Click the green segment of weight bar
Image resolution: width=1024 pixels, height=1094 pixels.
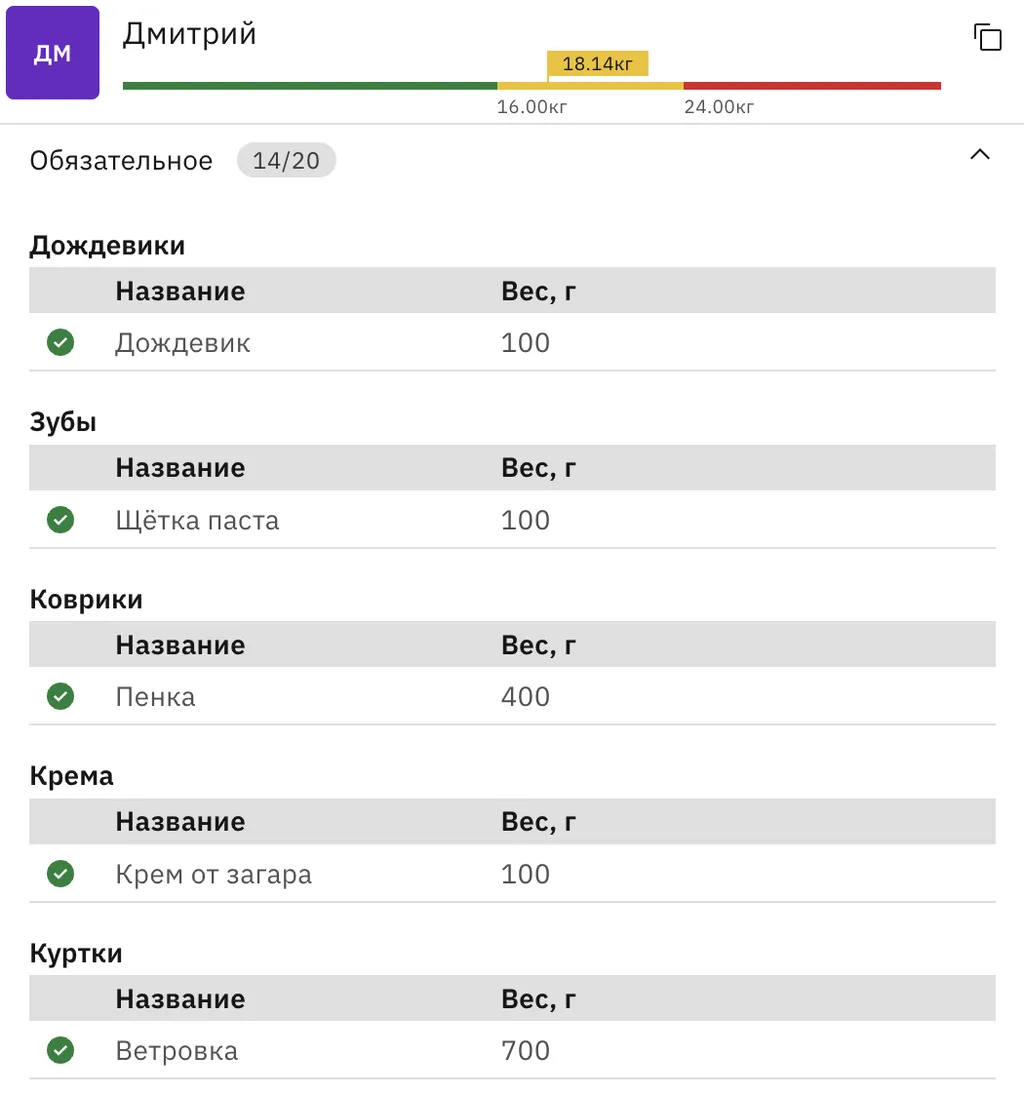(x=310, y=86)
